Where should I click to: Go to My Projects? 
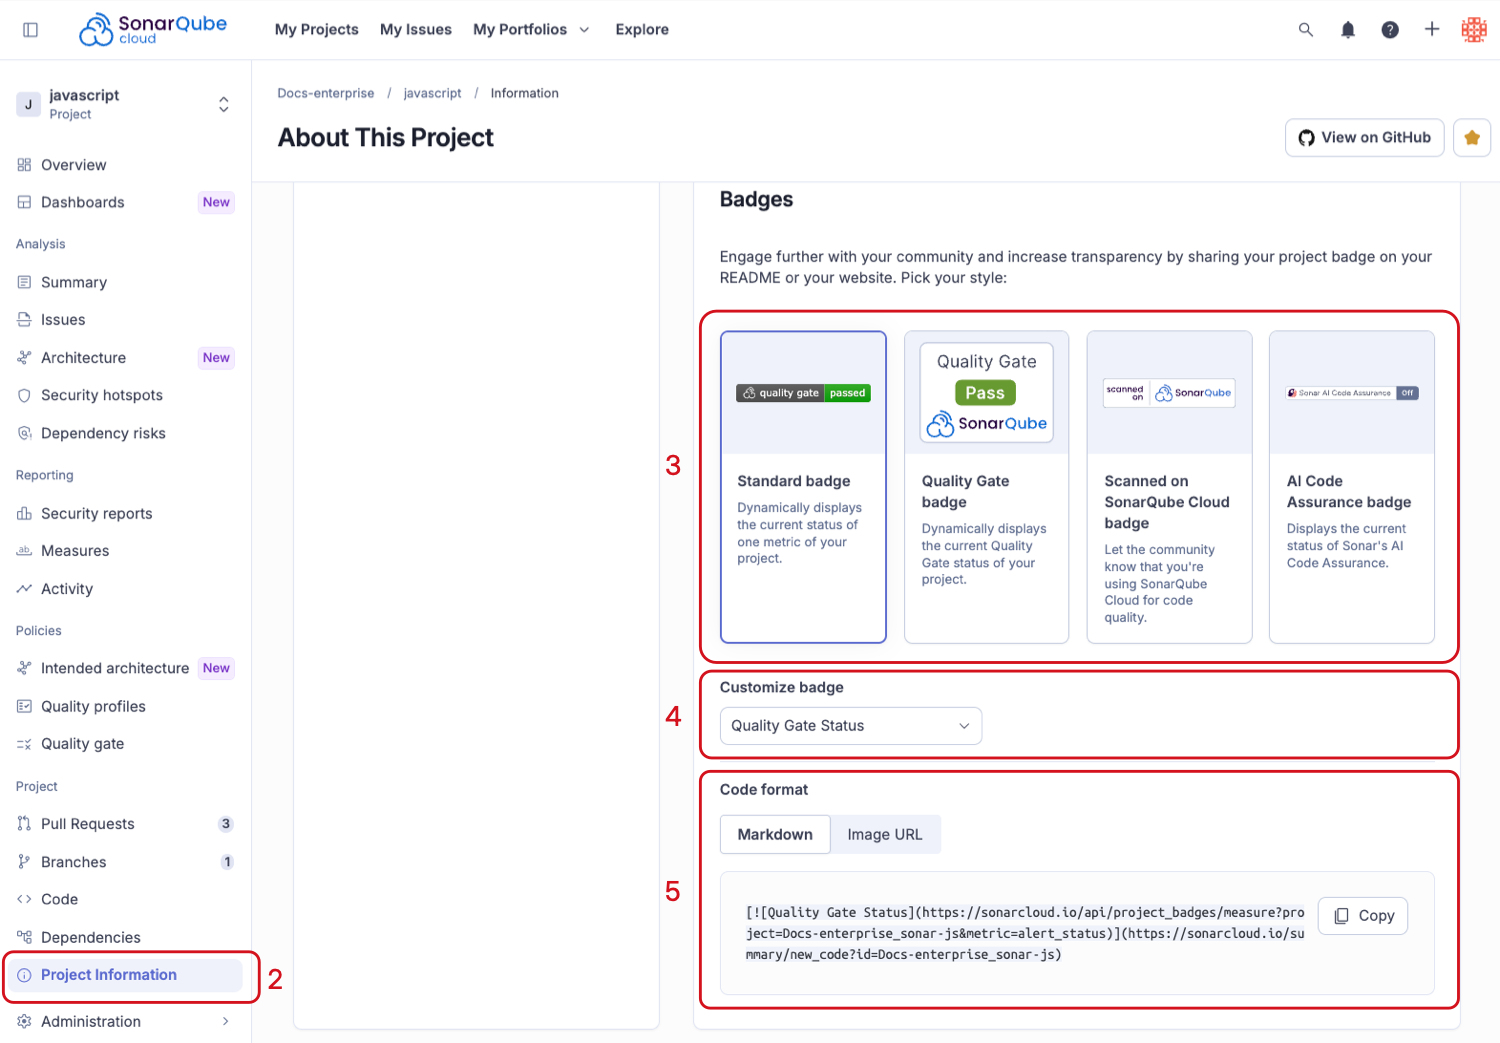[316, 30]
